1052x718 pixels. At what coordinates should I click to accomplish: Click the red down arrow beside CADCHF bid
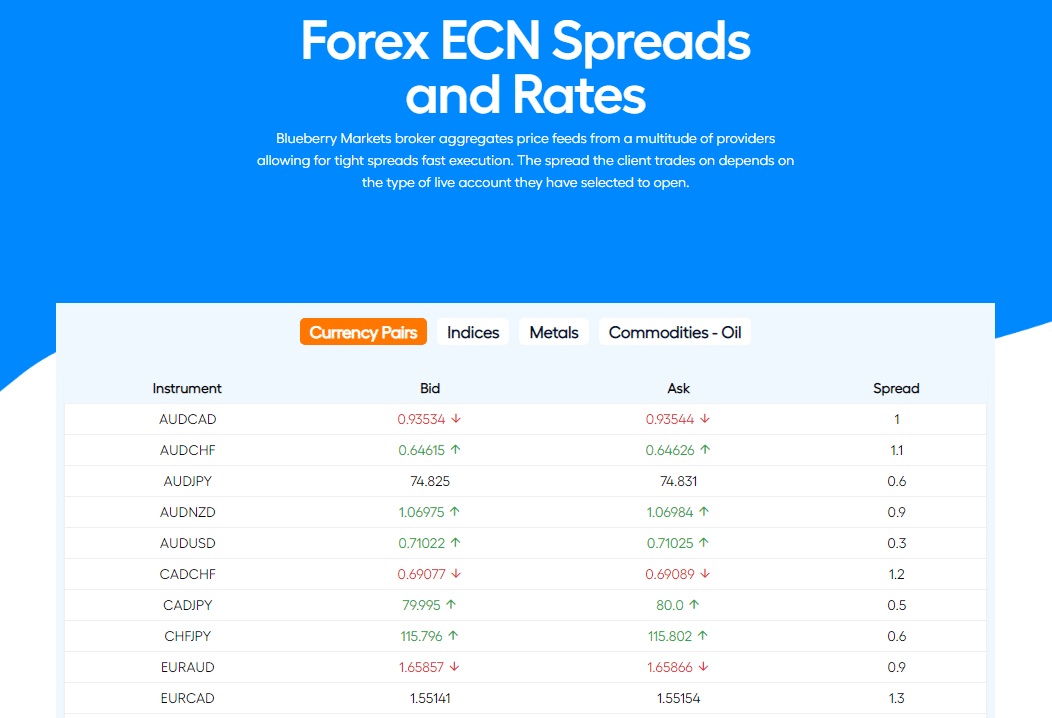[x=456, y=574]
